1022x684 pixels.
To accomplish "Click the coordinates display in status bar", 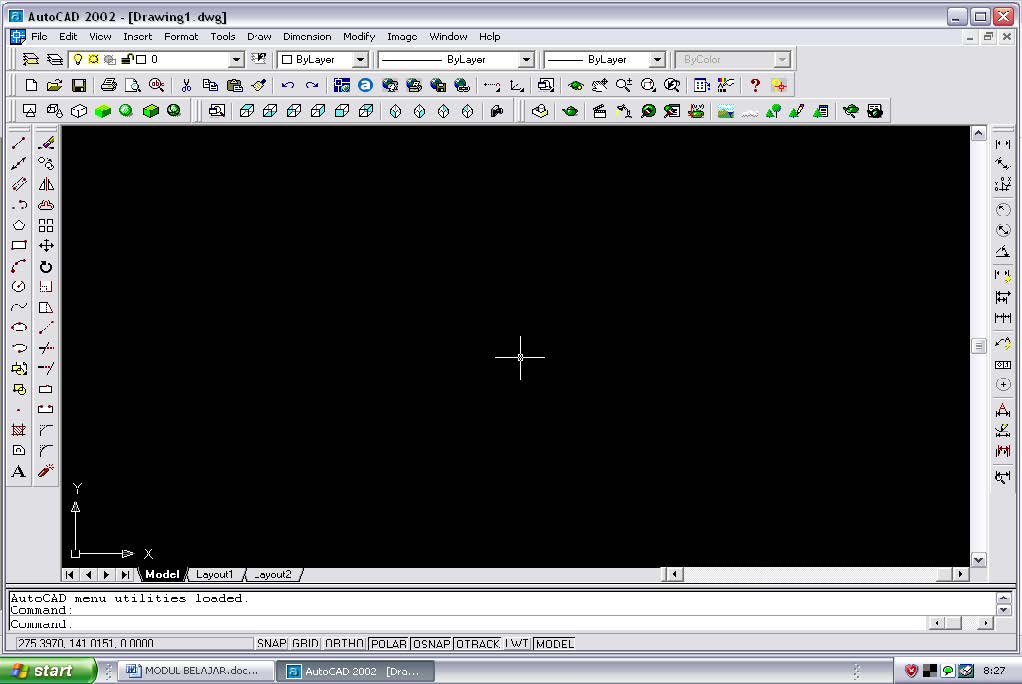I will pos(134,644).
